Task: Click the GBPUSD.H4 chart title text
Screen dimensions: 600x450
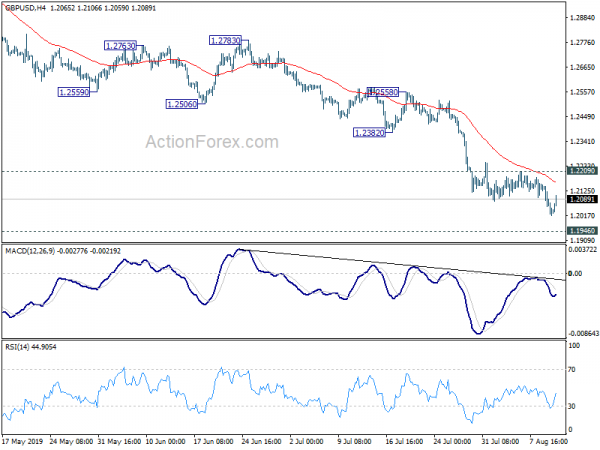Action: tap(23, 8)
